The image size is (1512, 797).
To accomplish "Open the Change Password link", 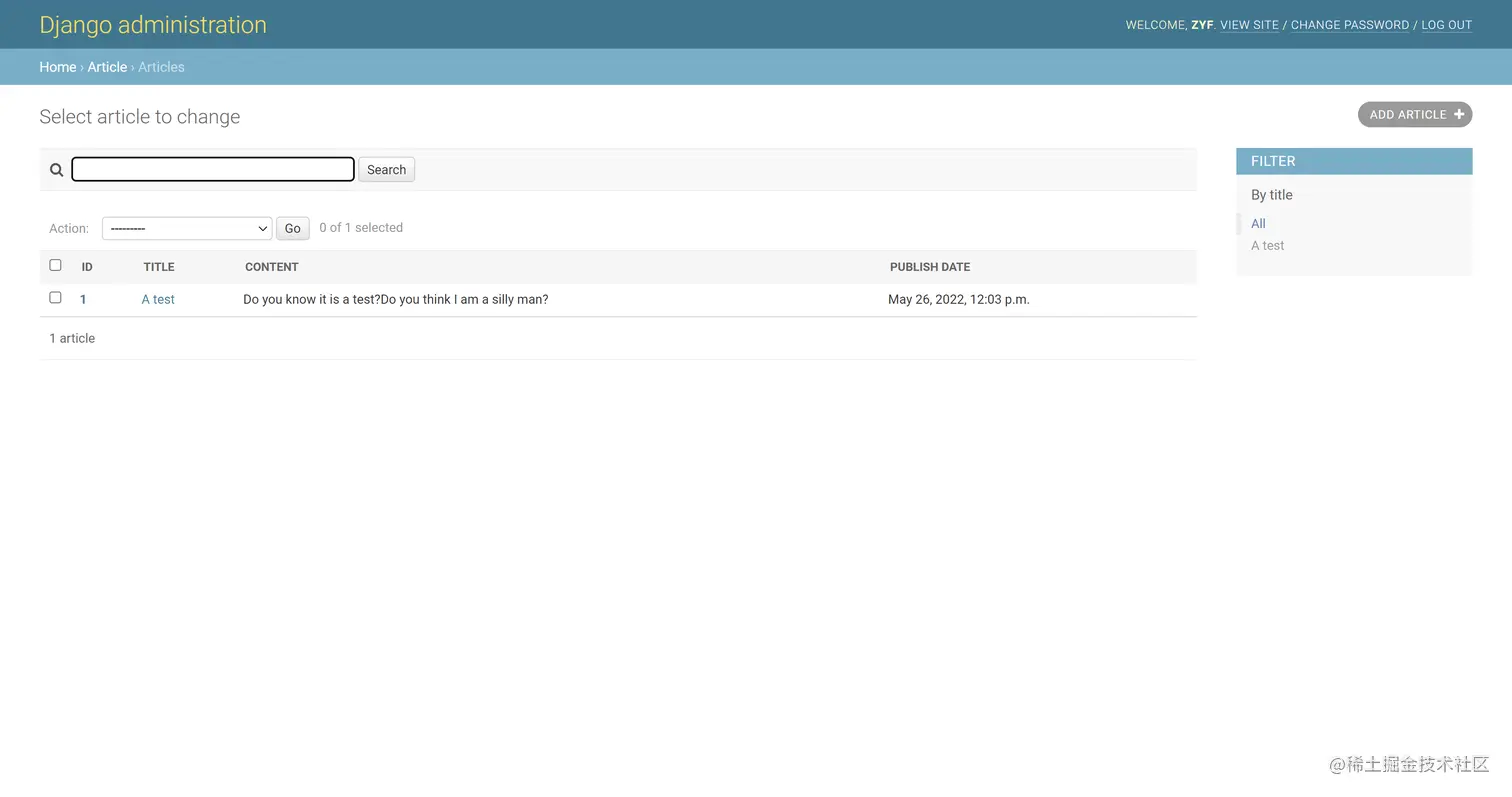I will click(x=1350, y=25).
